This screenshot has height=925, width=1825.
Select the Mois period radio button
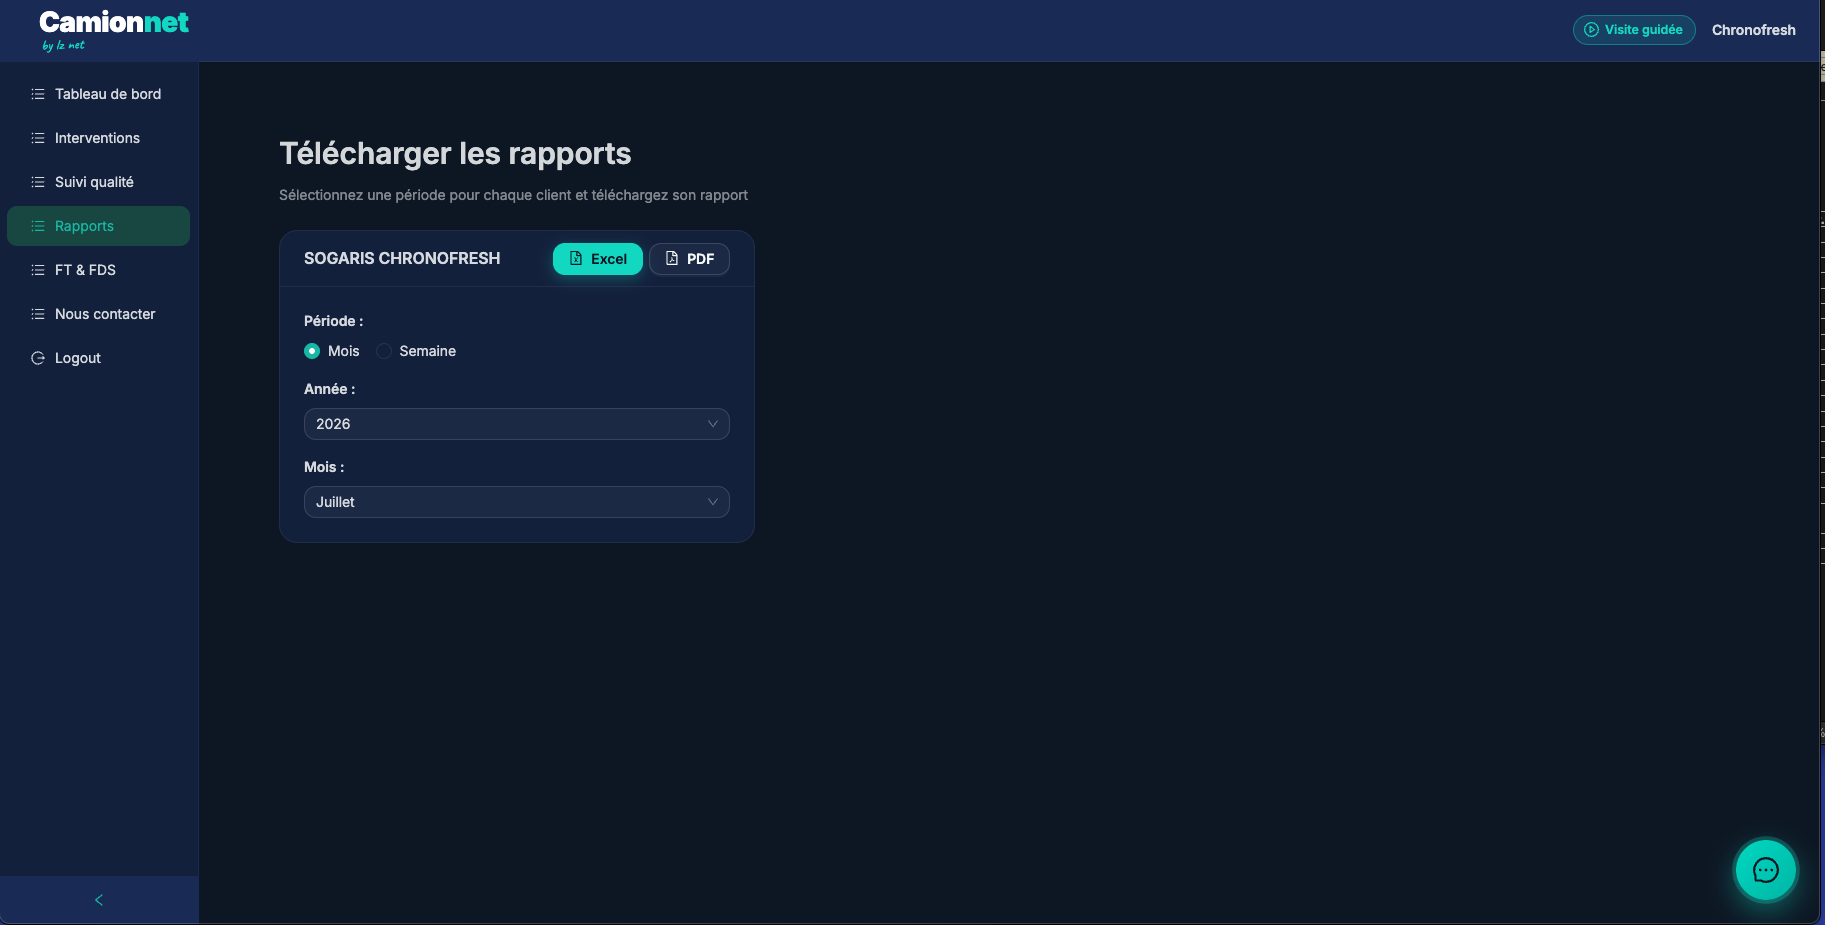point(312,351)
